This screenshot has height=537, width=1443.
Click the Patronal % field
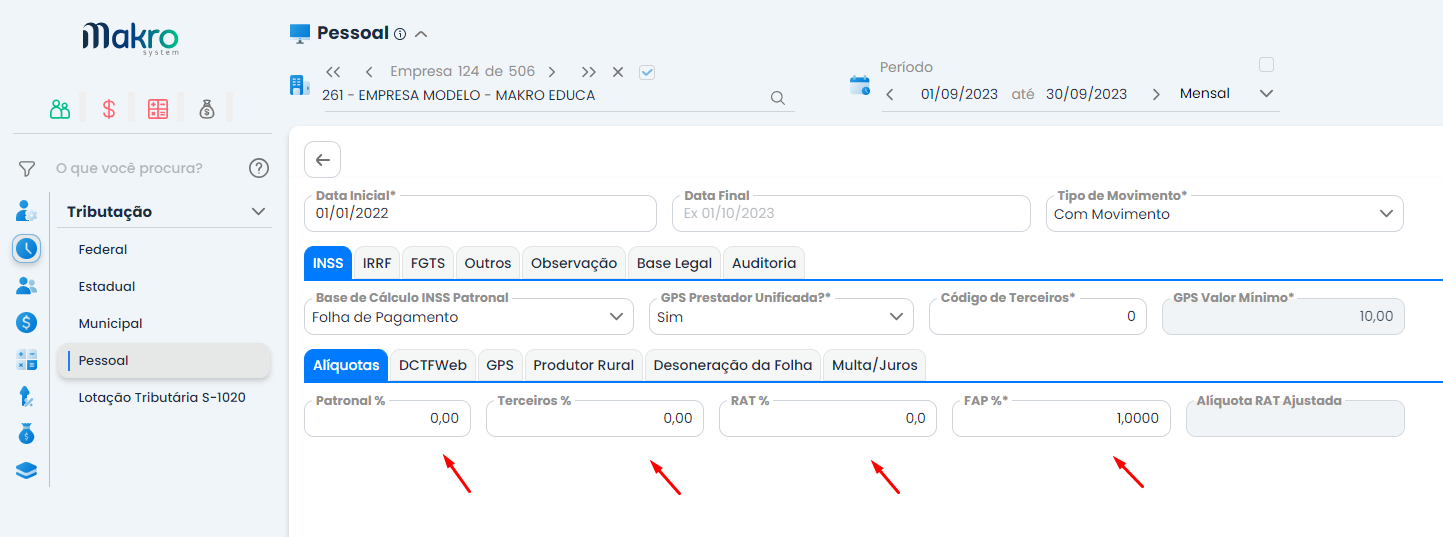coord(387,419)
